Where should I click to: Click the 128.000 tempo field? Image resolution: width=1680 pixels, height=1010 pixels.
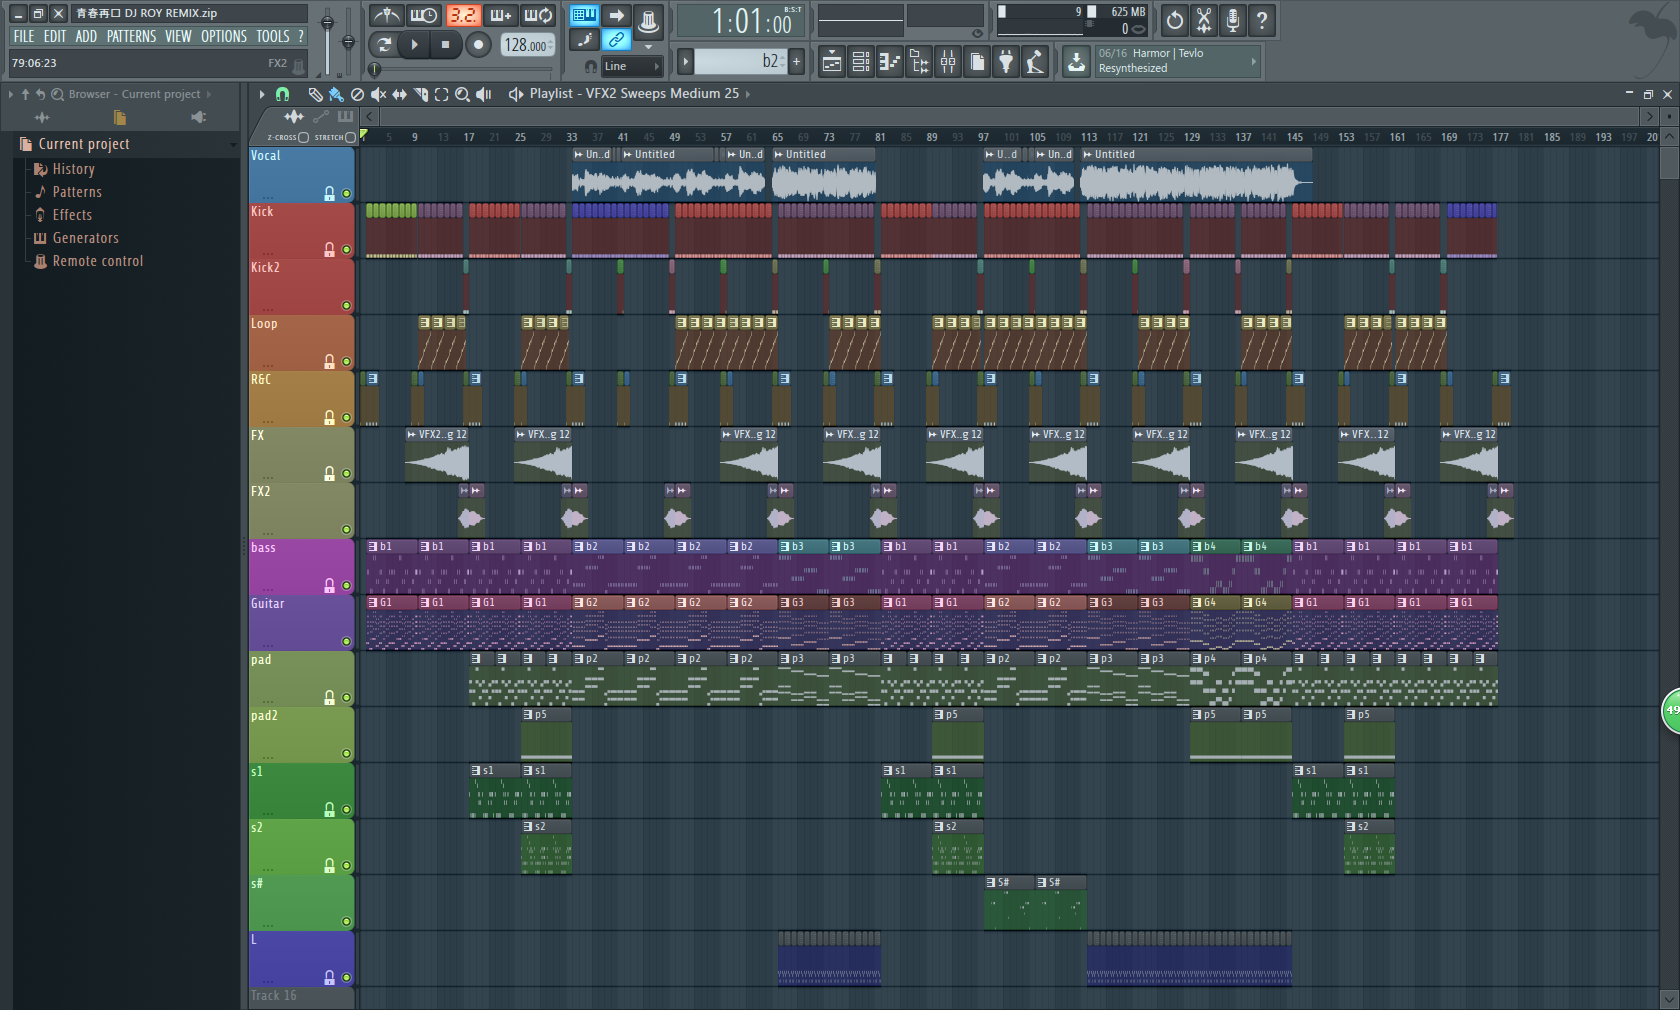tap(527, 45)
